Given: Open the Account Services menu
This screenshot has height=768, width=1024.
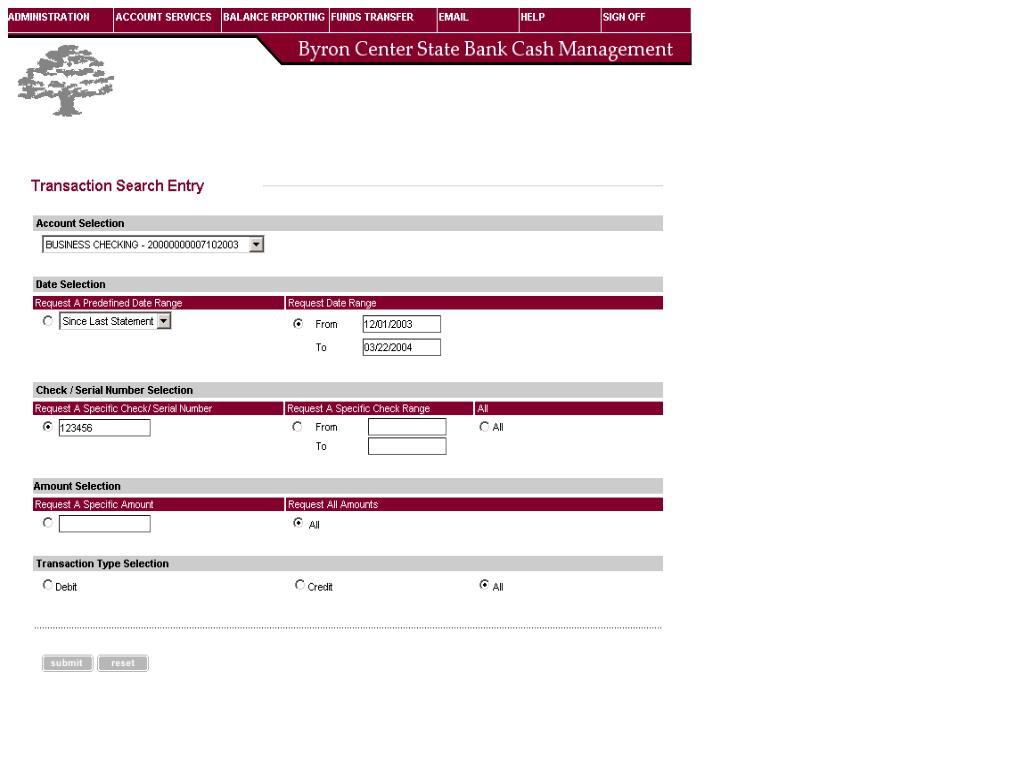Looking at the screenshot, I should [x=163, y=17].
